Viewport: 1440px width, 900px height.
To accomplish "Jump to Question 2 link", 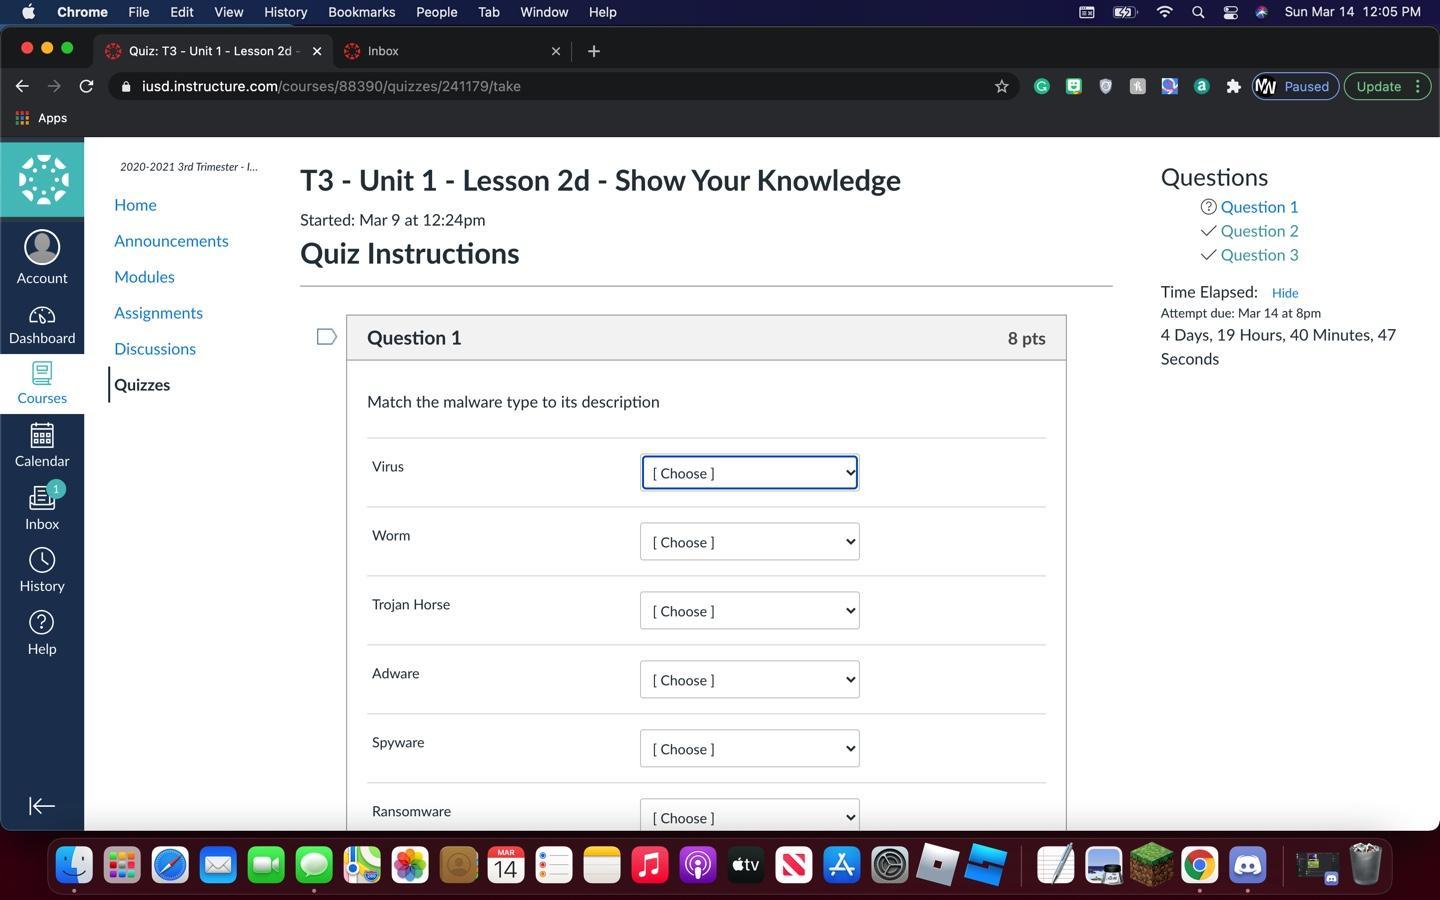I will click(1259, 231).
